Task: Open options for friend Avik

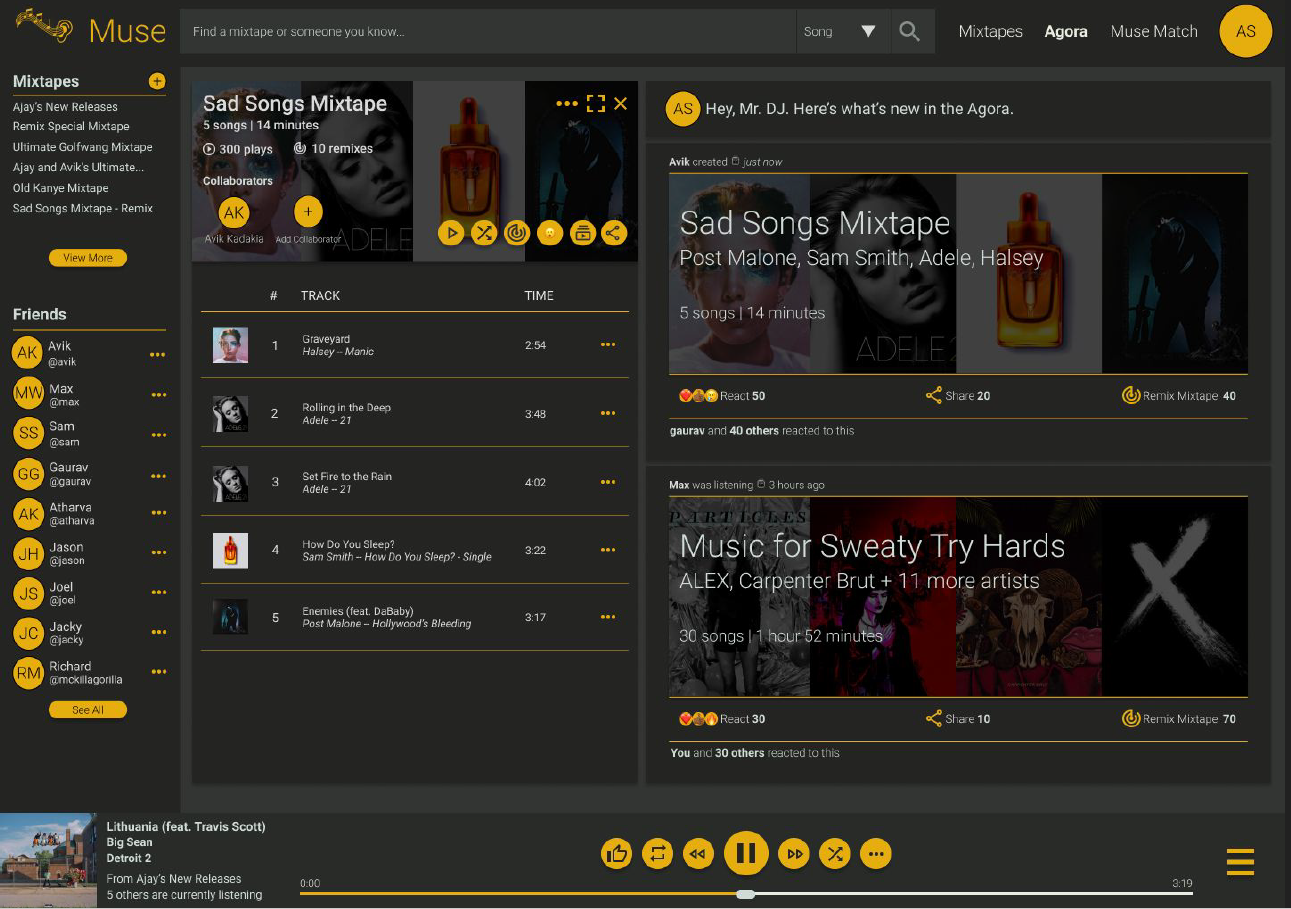Action: (x=158, y=354)
